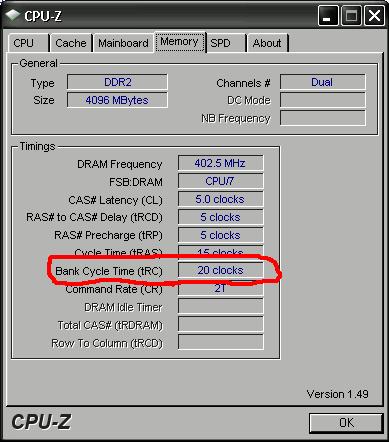Maximize the CPU-Z window
Image resolution: width=389 pixels, height=442 pixels.
(351, 15)
